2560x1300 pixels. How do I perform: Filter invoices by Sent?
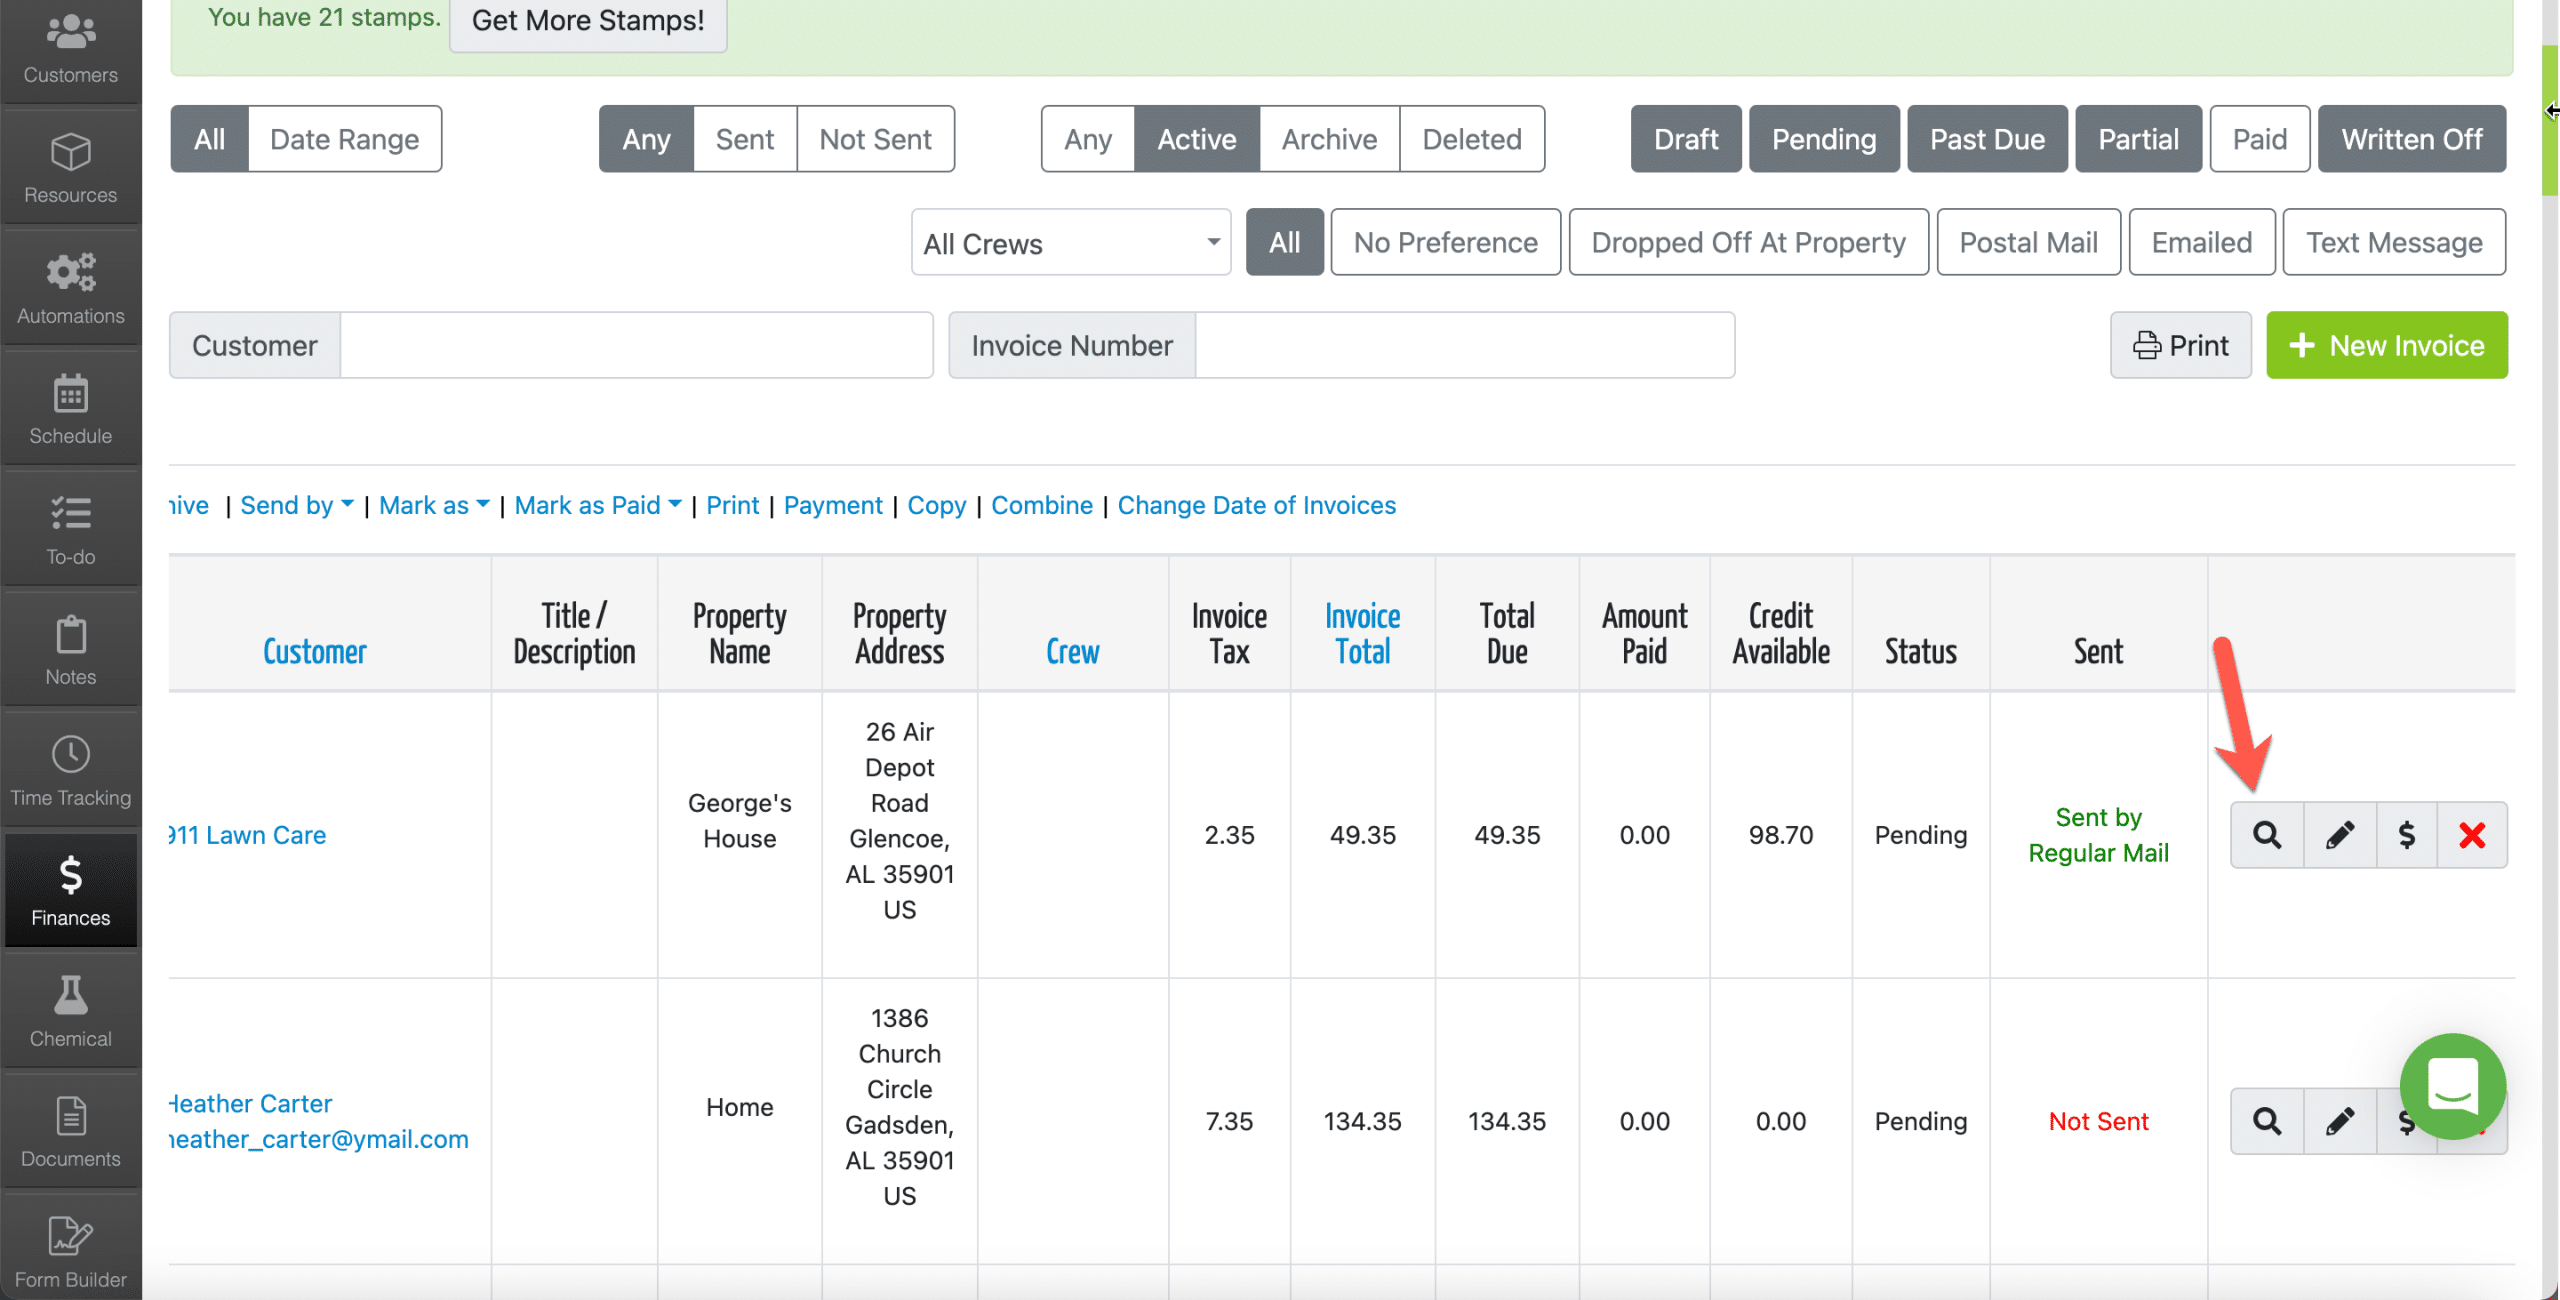pos(744,139)
